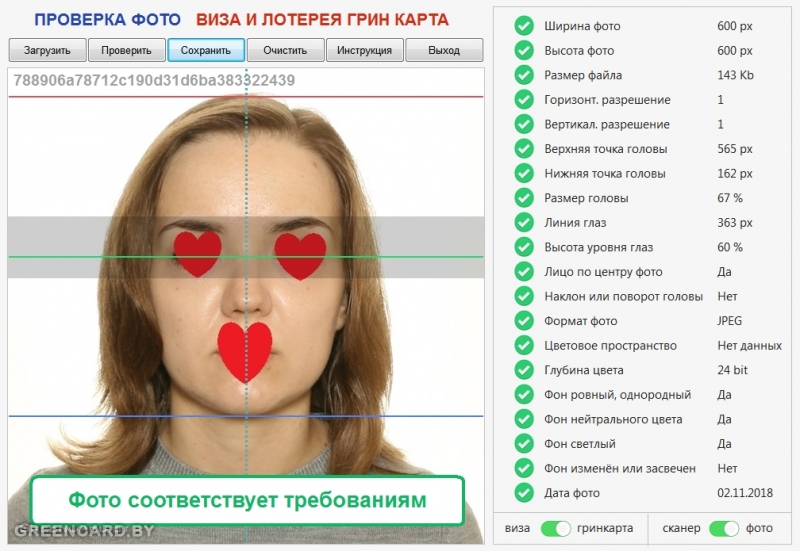Click the фото label beside the switch

click(x=759, y=528)
